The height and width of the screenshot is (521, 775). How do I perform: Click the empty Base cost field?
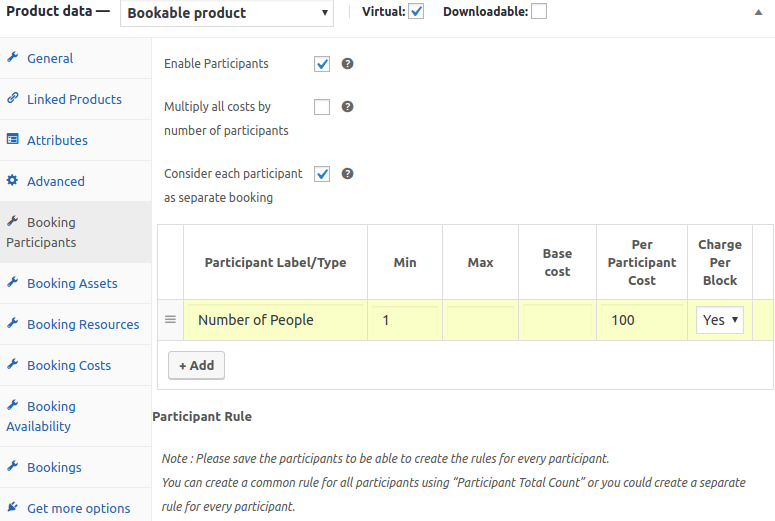point(557,320)
